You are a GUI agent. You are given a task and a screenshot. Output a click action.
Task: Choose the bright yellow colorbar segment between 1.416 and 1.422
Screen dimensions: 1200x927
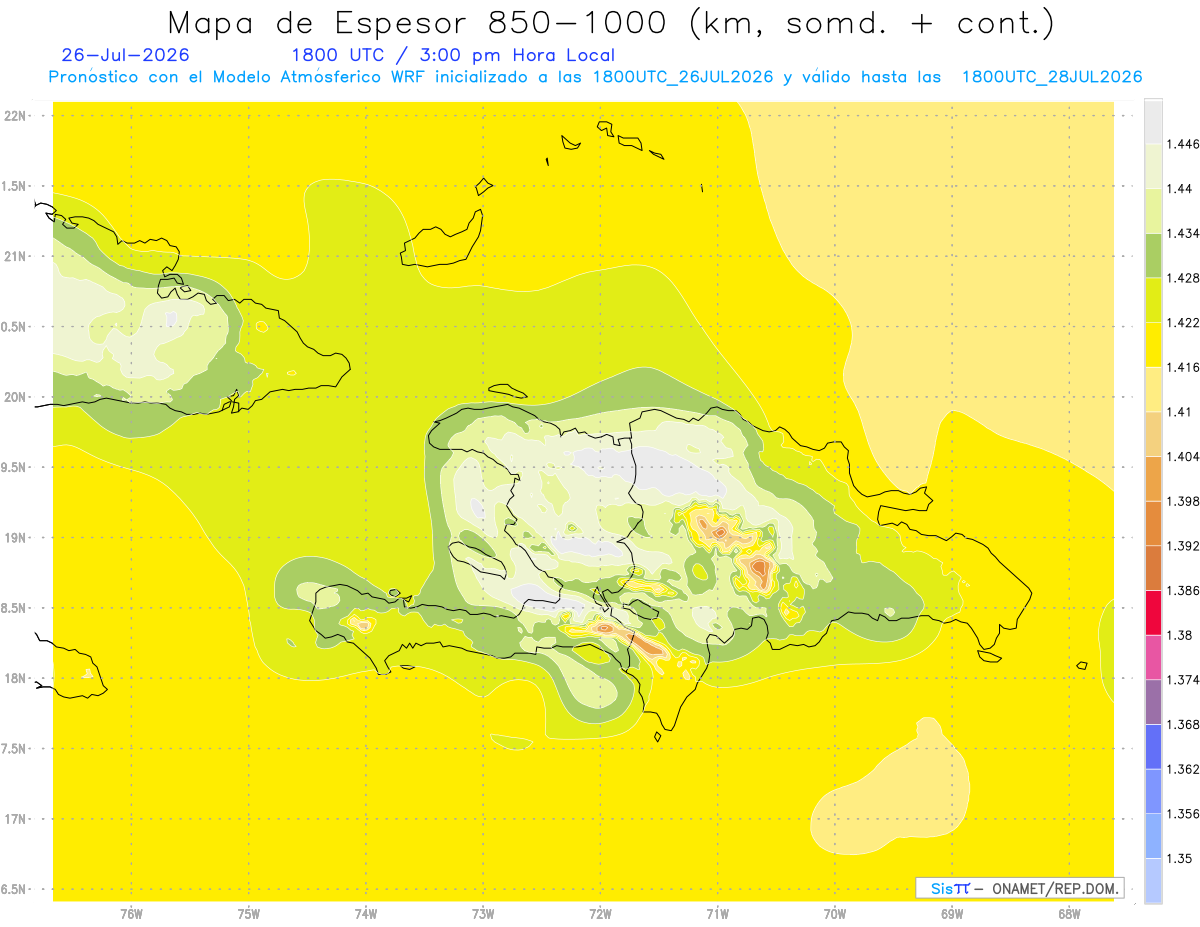[x=1153, y=345]
